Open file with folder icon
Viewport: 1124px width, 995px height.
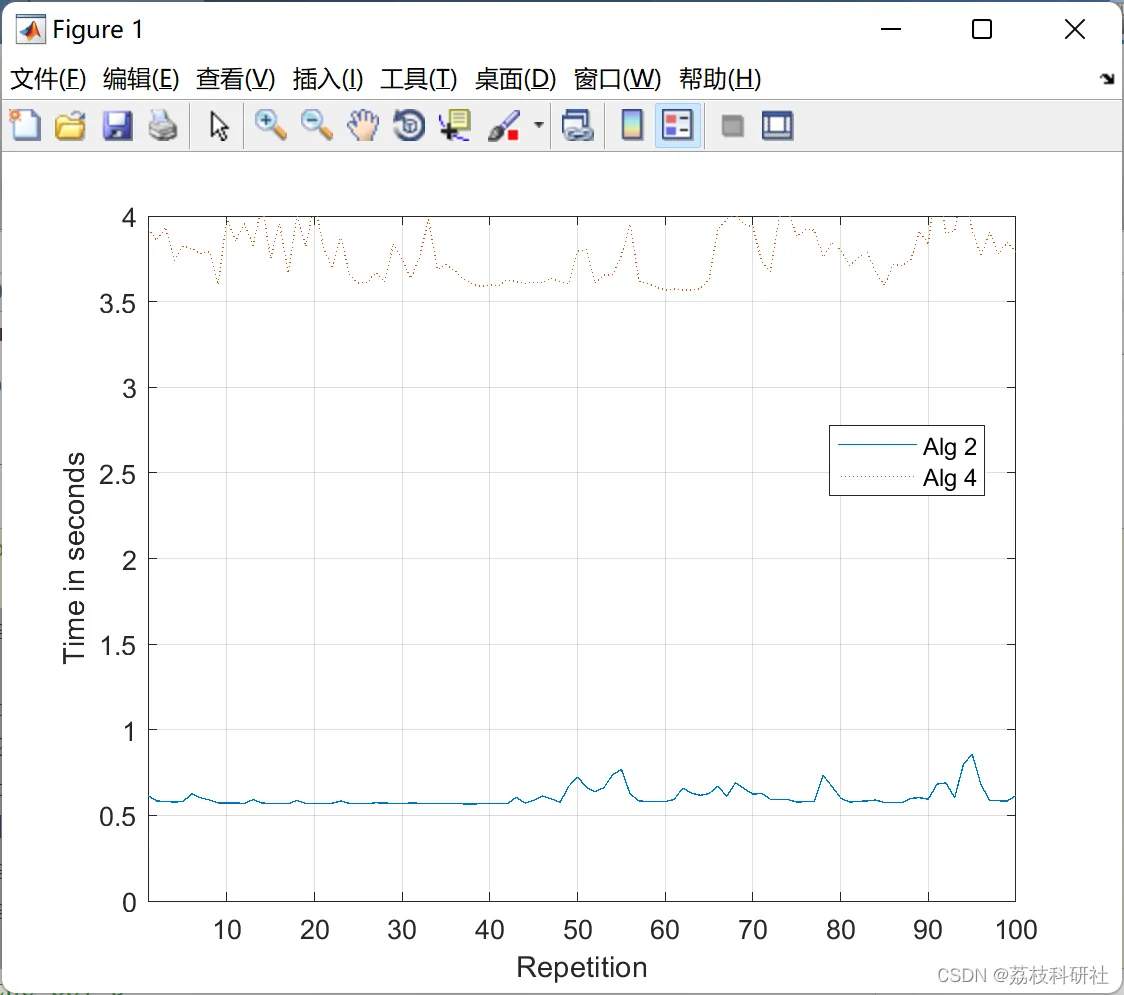[x=70, y=126]
